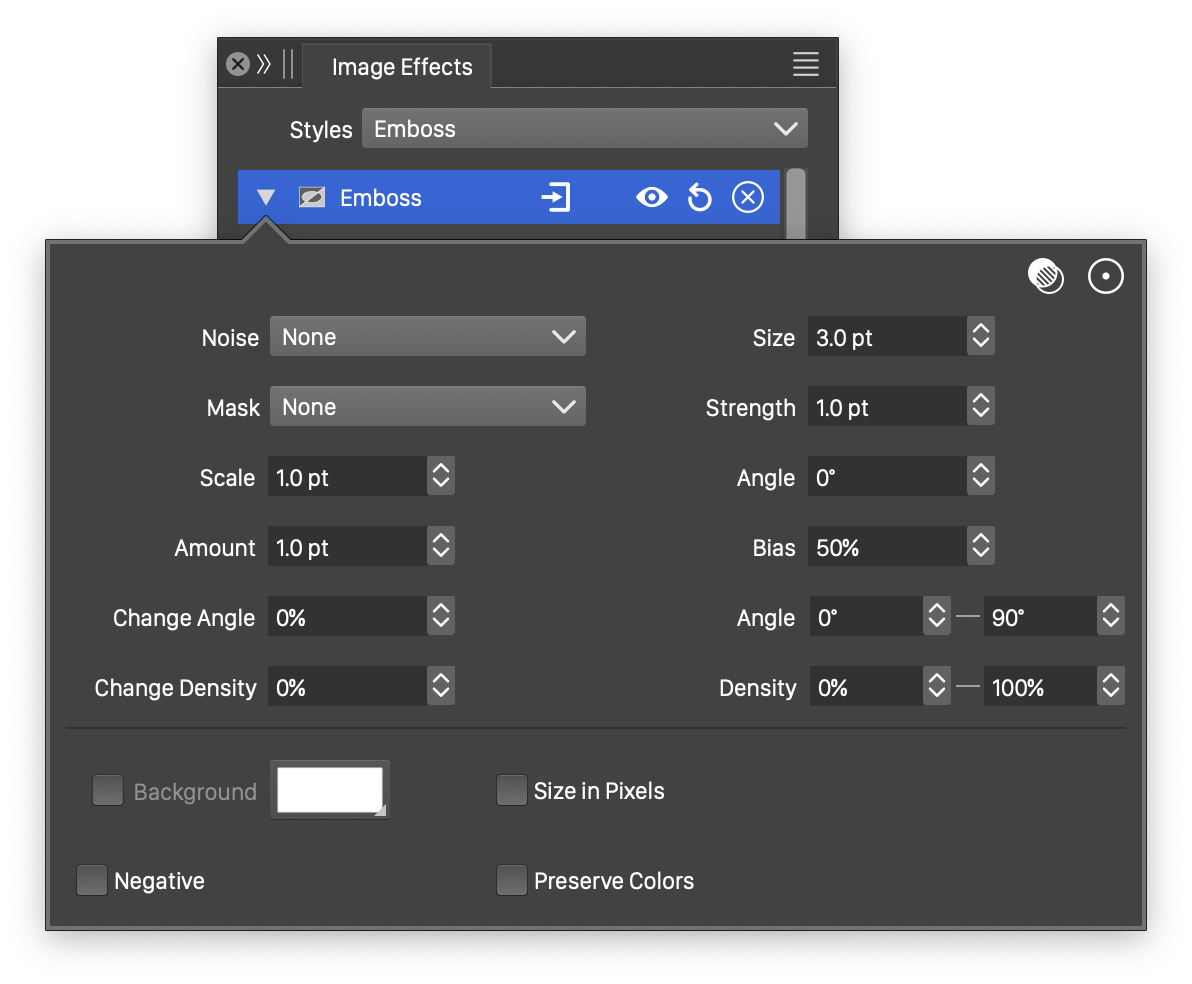Click the import arrow icon on Emboss row
This screenshot has height=984, width=1192.
556,197
